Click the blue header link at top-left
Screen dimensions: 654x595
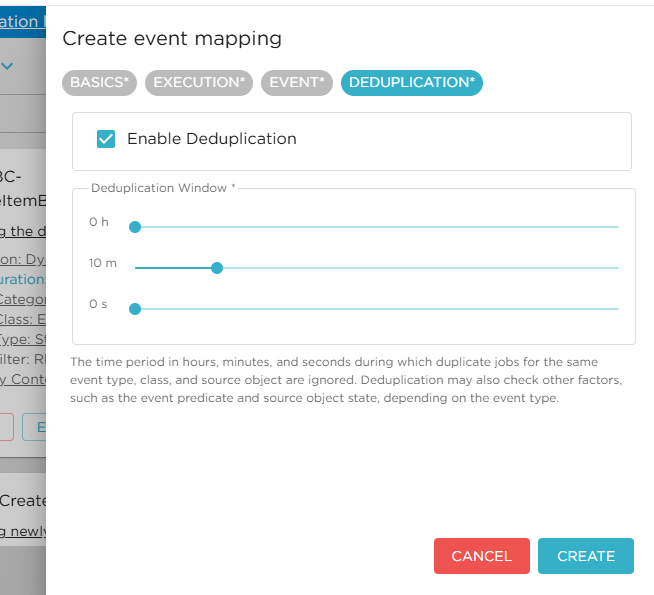[x=20, y=21]
